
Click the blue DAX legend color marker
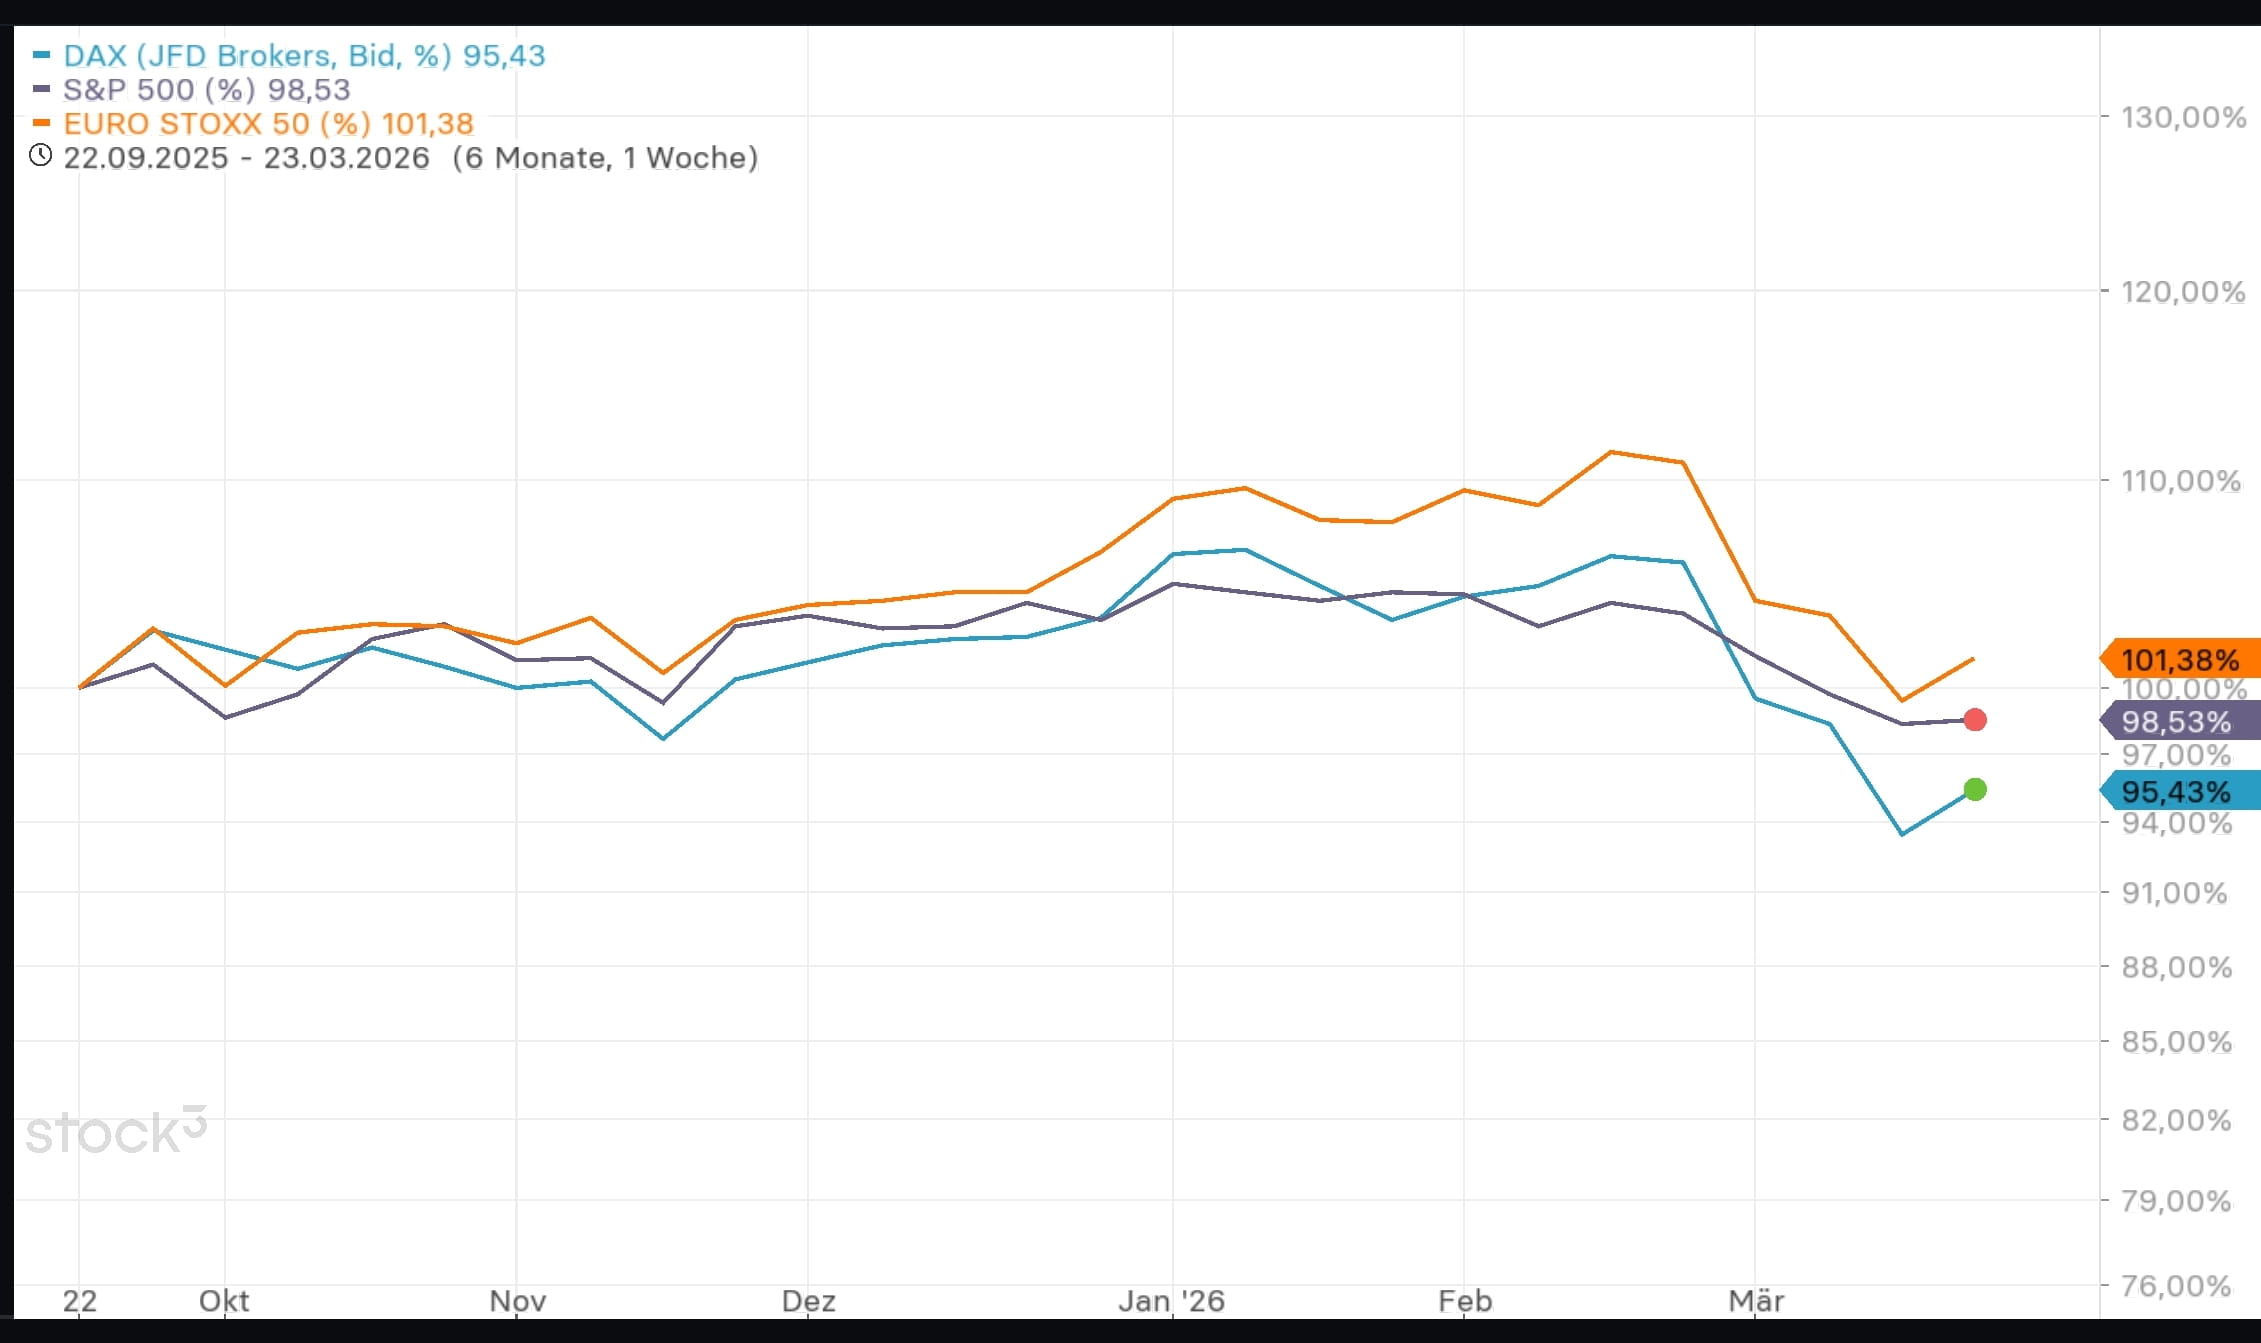(x=41, y=55)
